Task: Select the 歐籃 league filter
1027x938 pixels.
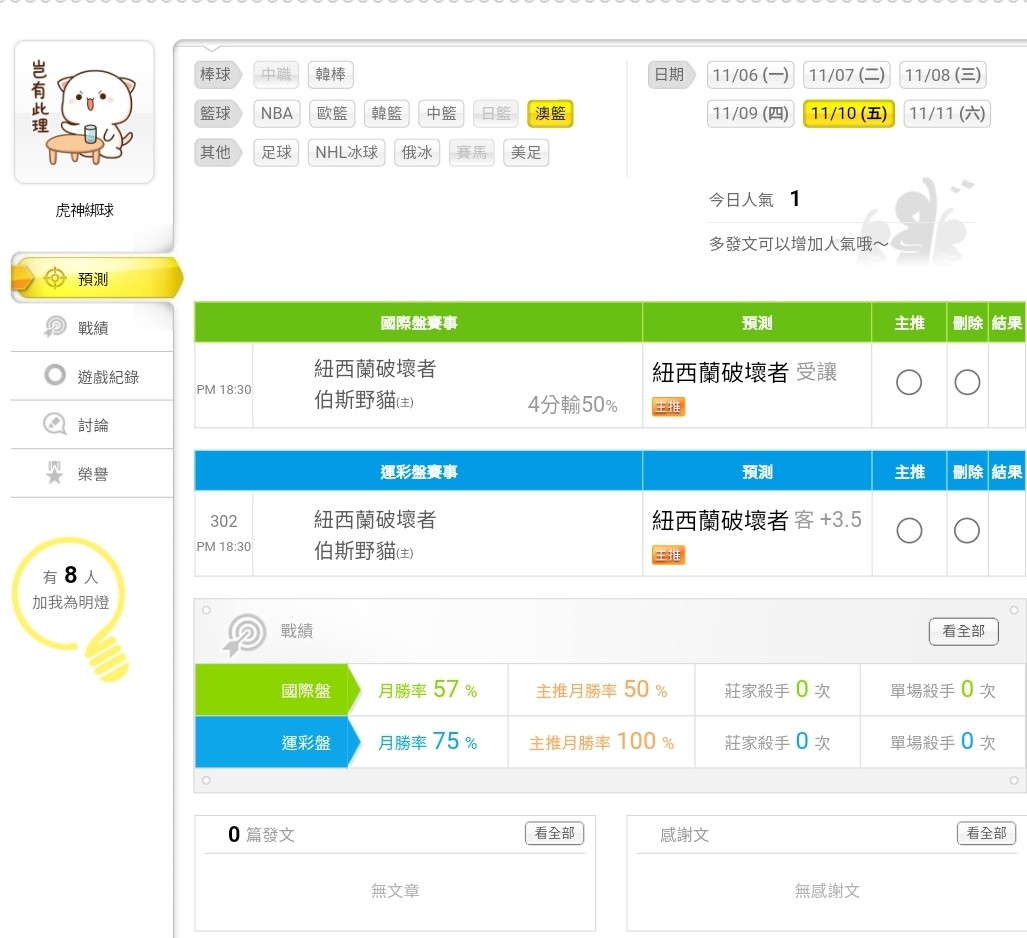Action: [x=332, y=113]
